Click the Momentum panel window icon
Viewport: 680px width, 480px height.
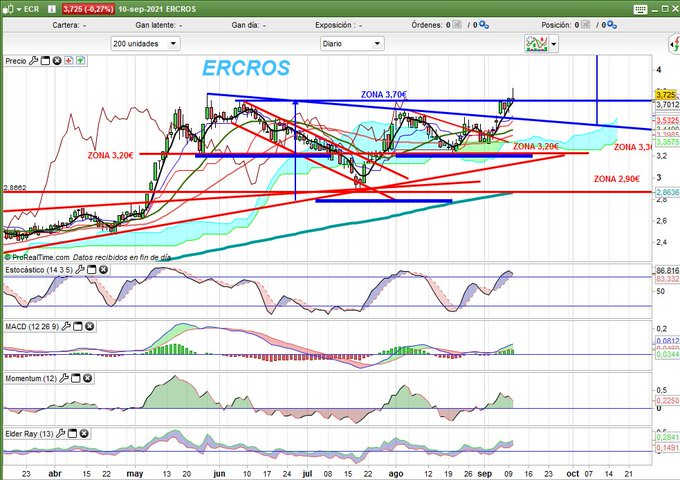(75, 378)
